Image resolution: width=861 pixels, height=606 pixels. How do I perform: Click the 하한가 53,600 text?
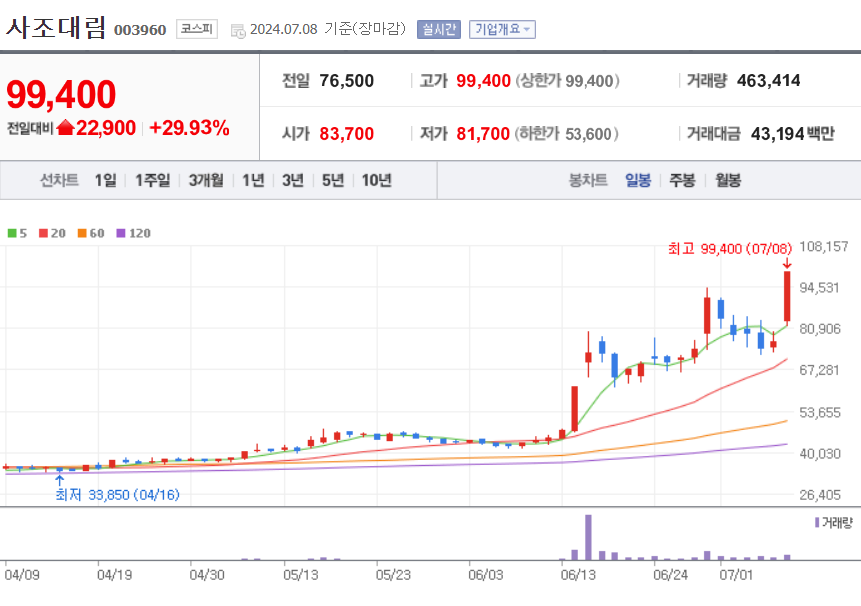tap(567, 134)
